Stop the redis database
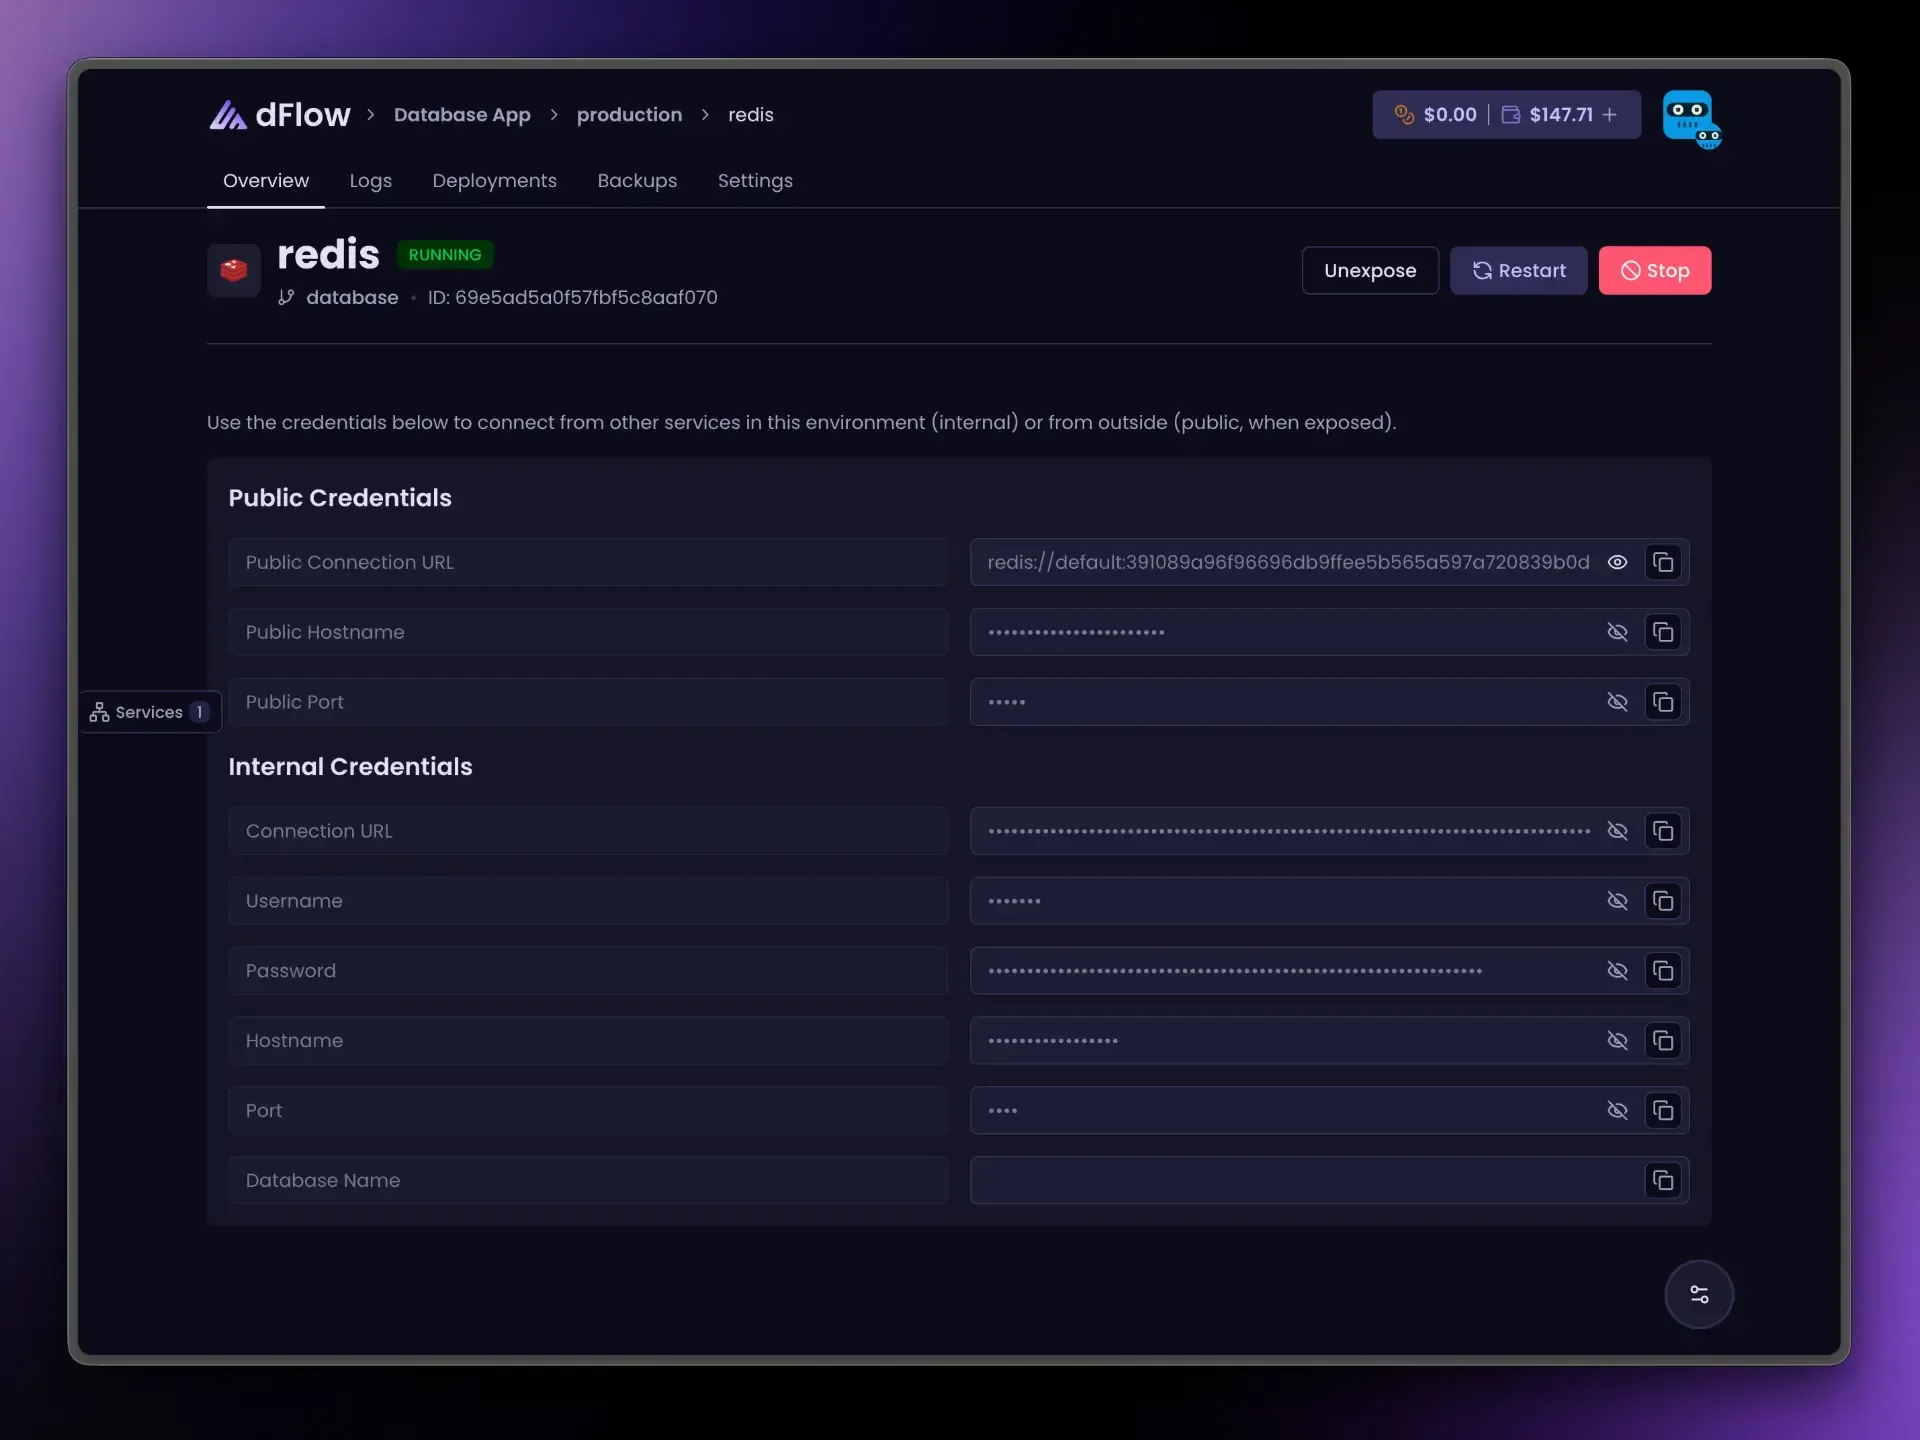The image size is (1920, 1440). click(x=1654, y=270)
